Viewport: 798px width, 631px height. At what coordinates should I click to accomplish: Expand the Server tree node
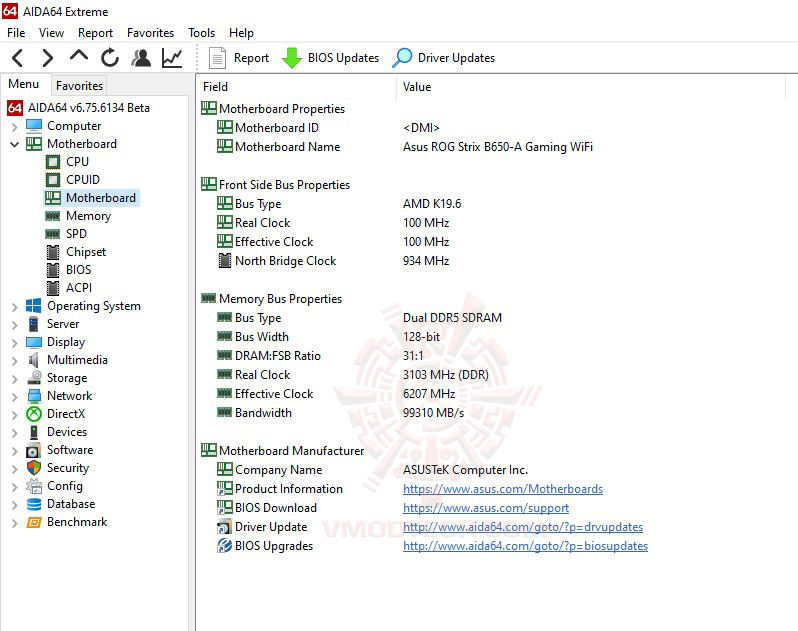[x=14, y=325]
